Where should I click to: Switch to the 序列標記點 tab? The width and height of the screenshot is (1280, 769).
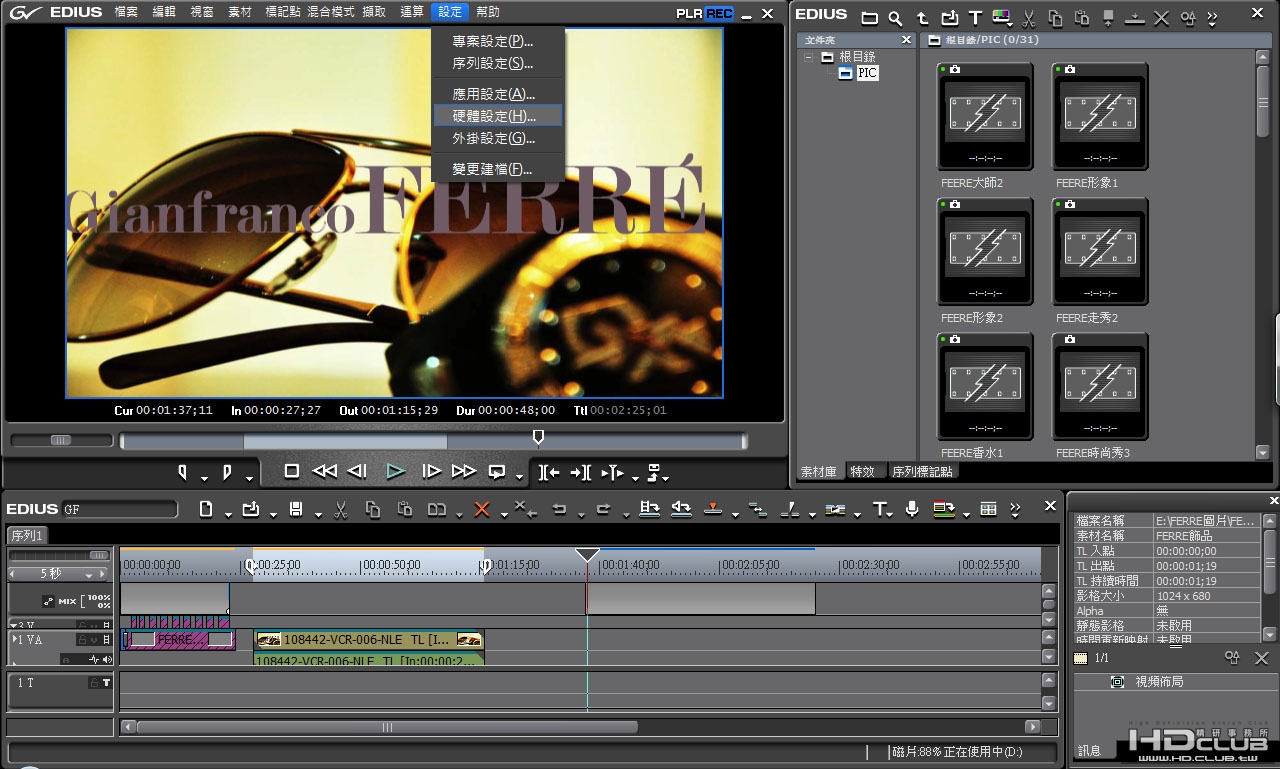tap(922, 471)
